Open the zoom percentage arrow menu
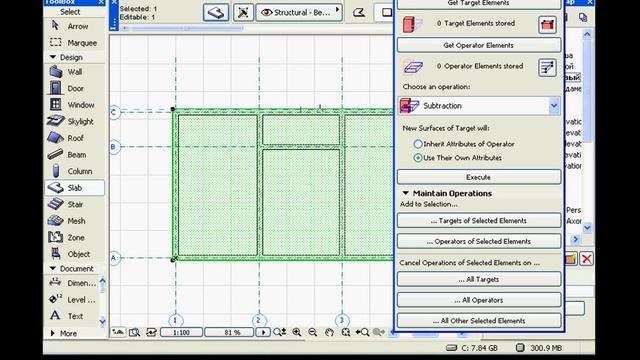 click(x=263, y=332)
